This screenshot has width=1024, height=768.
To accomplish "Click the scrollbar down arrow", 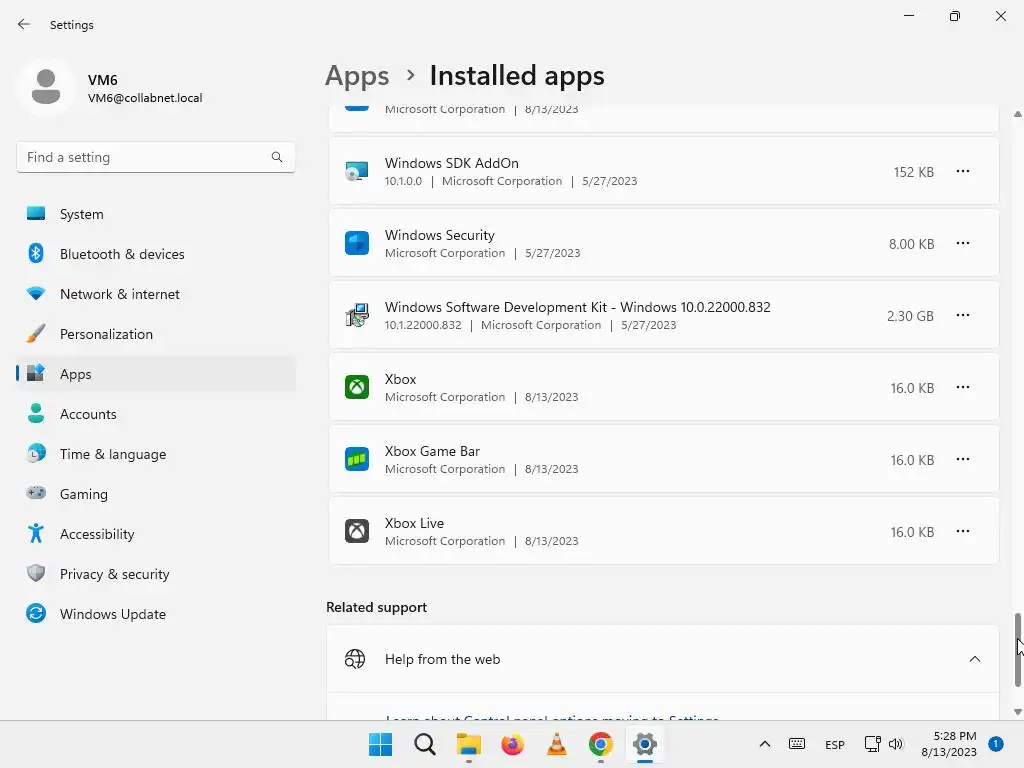I will 1017,712.
